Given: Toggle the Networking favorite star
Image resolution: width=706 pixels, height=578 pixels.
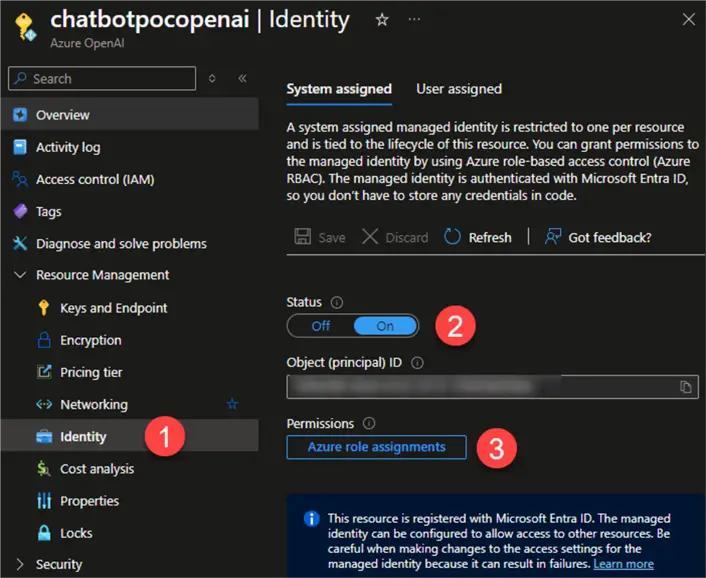Looking at the screenshot, I should click(x=232, y=404).
